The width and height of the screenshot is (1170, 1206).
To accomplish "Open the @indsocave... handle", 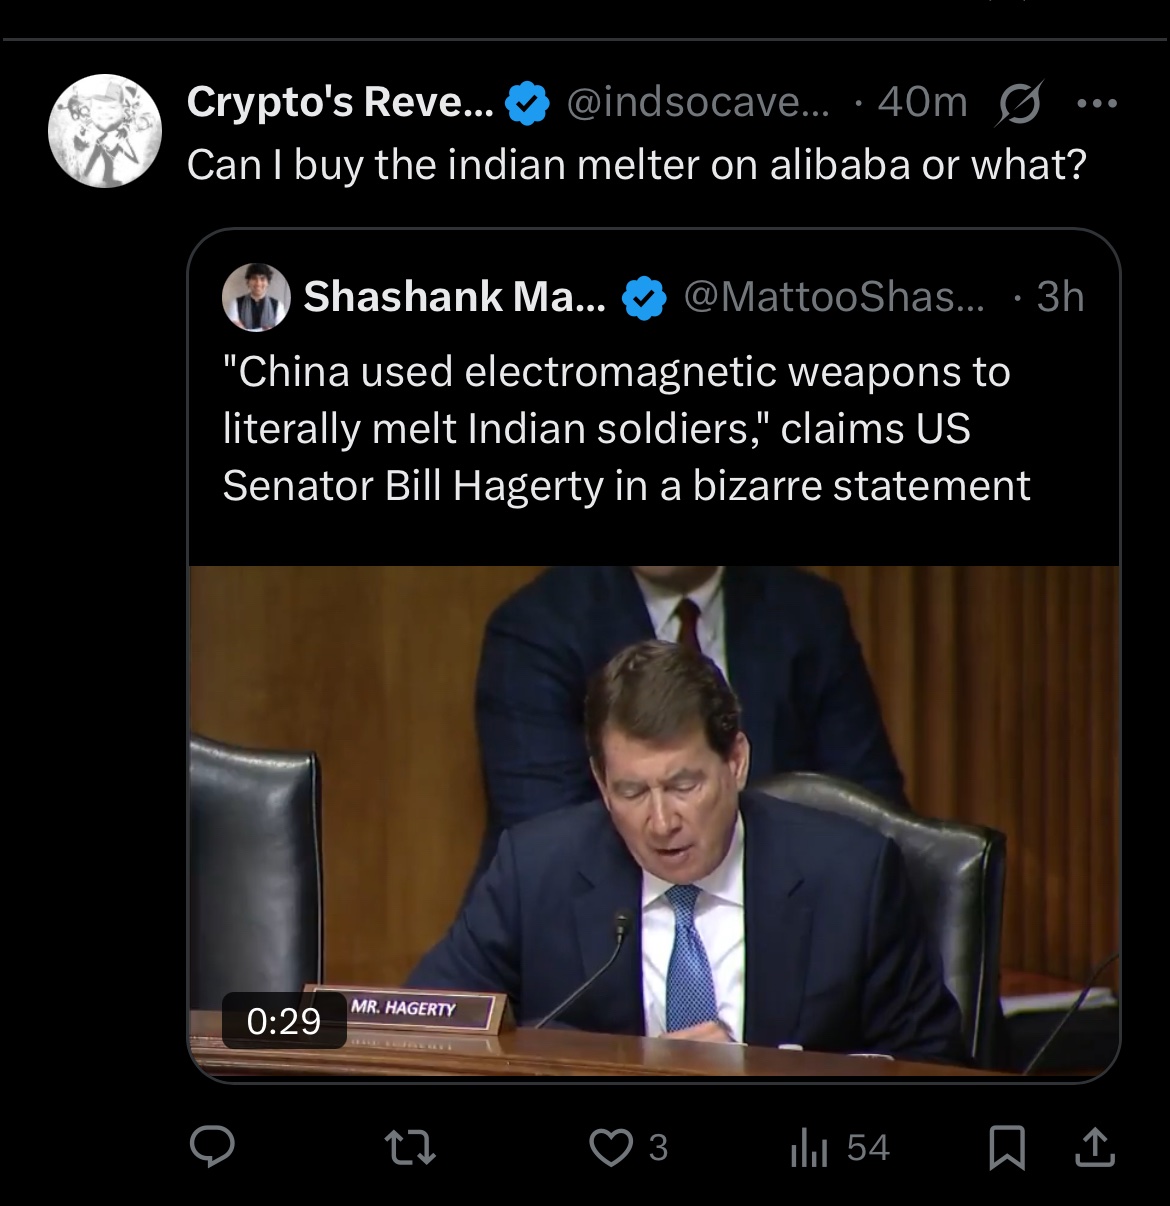I will [x=698, y=102].
